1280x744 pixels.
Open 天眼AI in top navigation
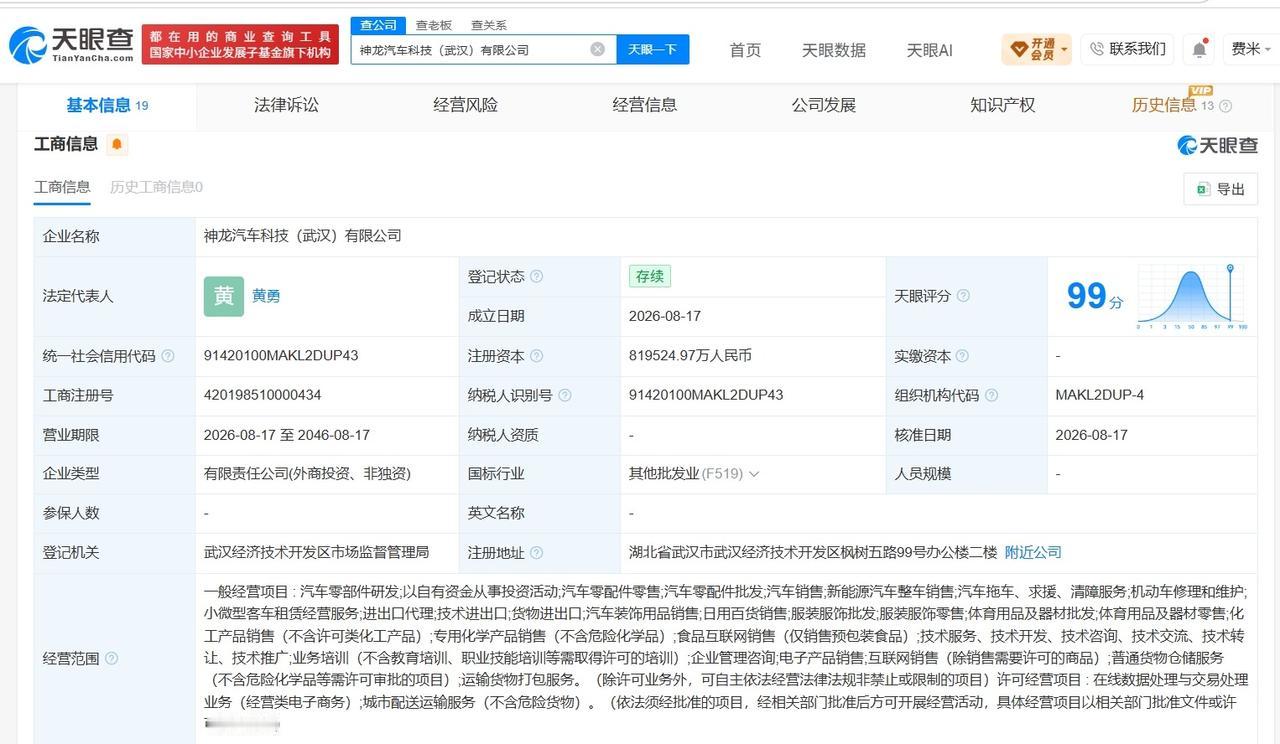[929, 50]
